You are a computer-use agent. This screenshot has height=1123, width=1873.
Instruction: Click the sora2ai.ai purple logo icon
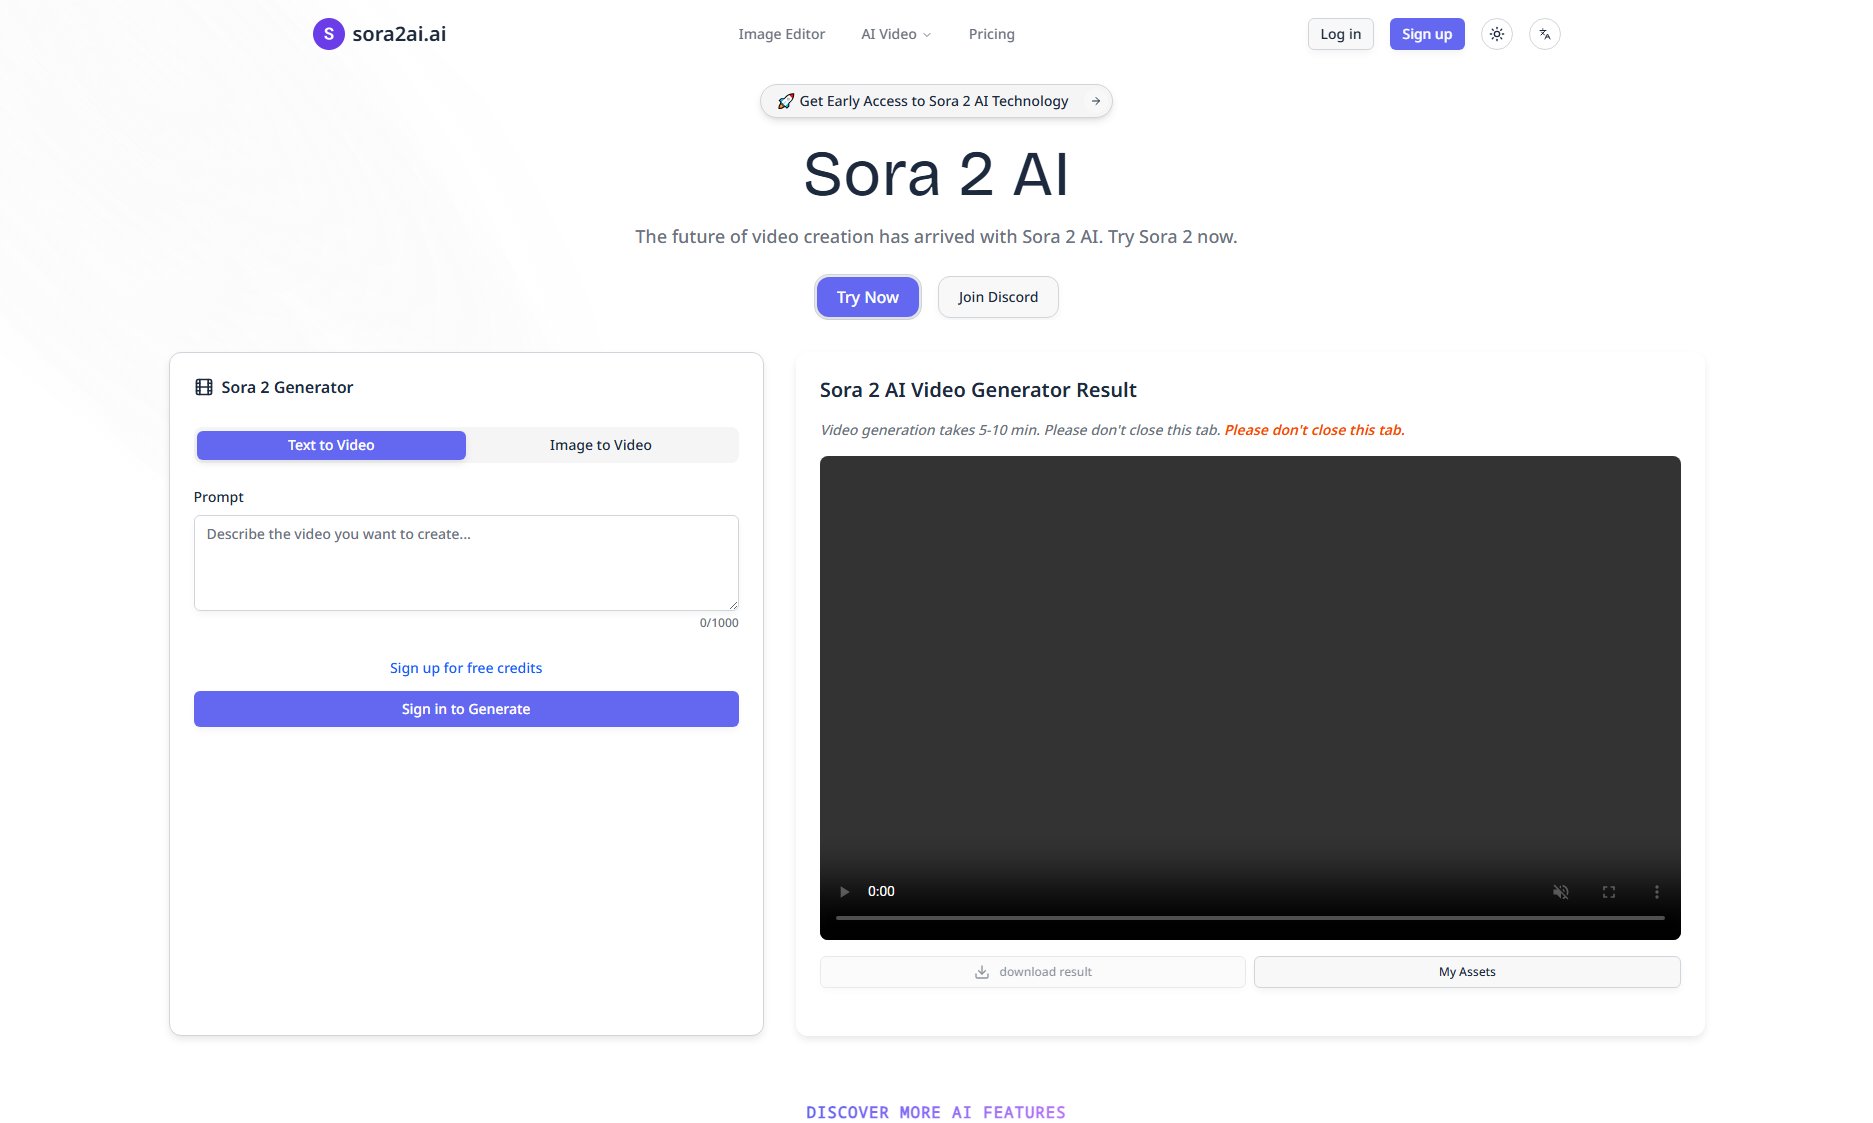click(328, 34)
